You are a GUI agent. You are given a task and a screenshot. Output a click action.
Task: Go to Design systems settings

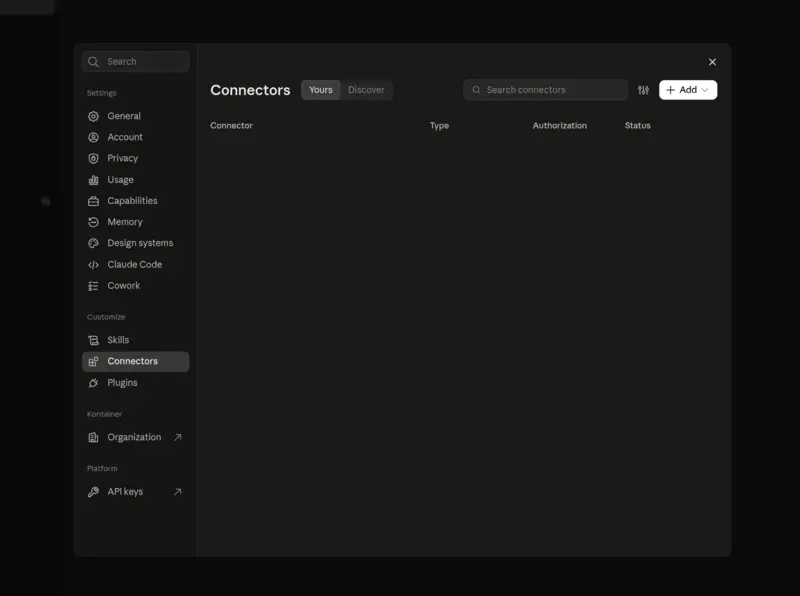(x=136, y=243)
